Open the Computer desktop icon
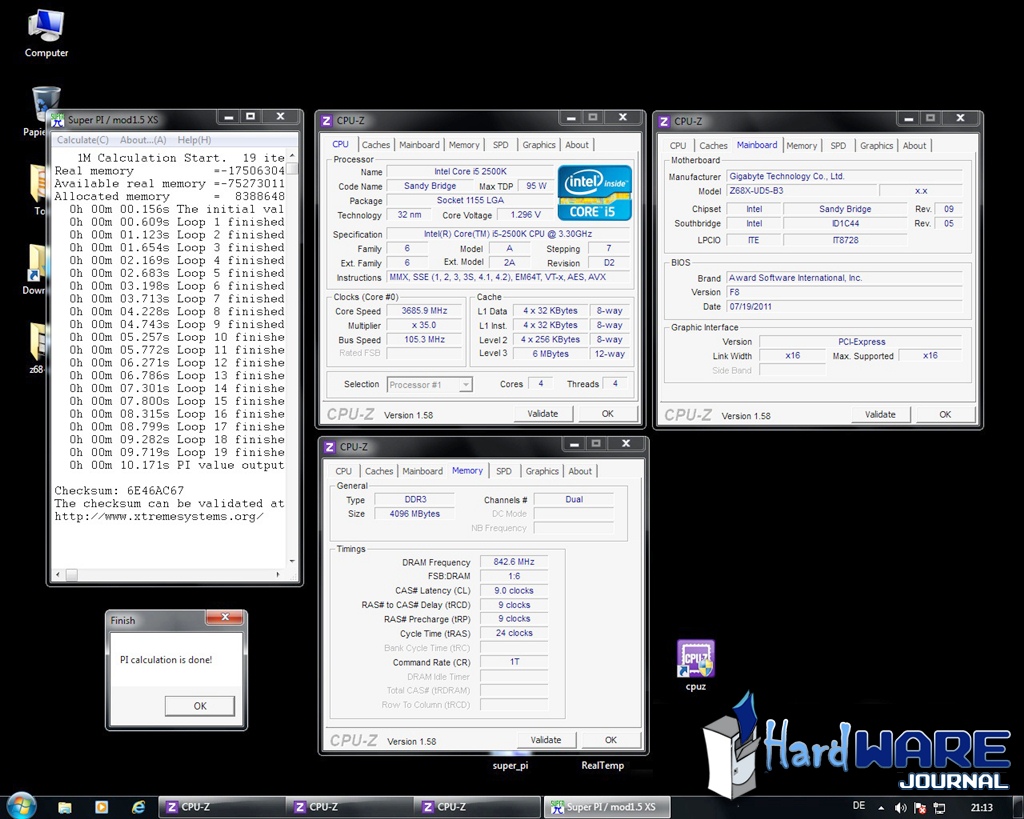 [x=46, y=28]
